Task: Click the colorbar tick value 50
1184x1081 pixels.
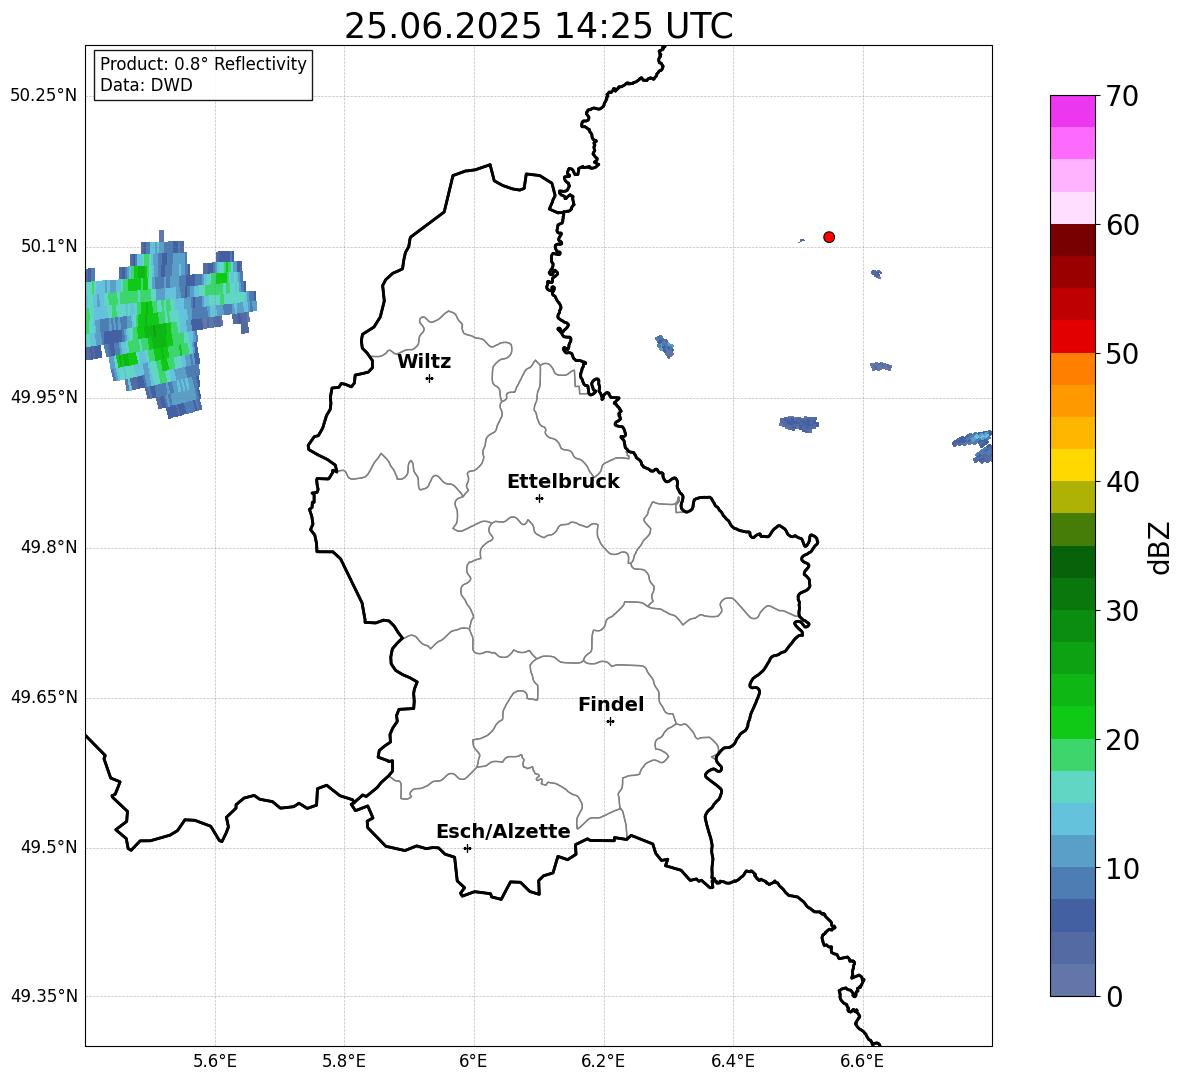Action: 1121,353
